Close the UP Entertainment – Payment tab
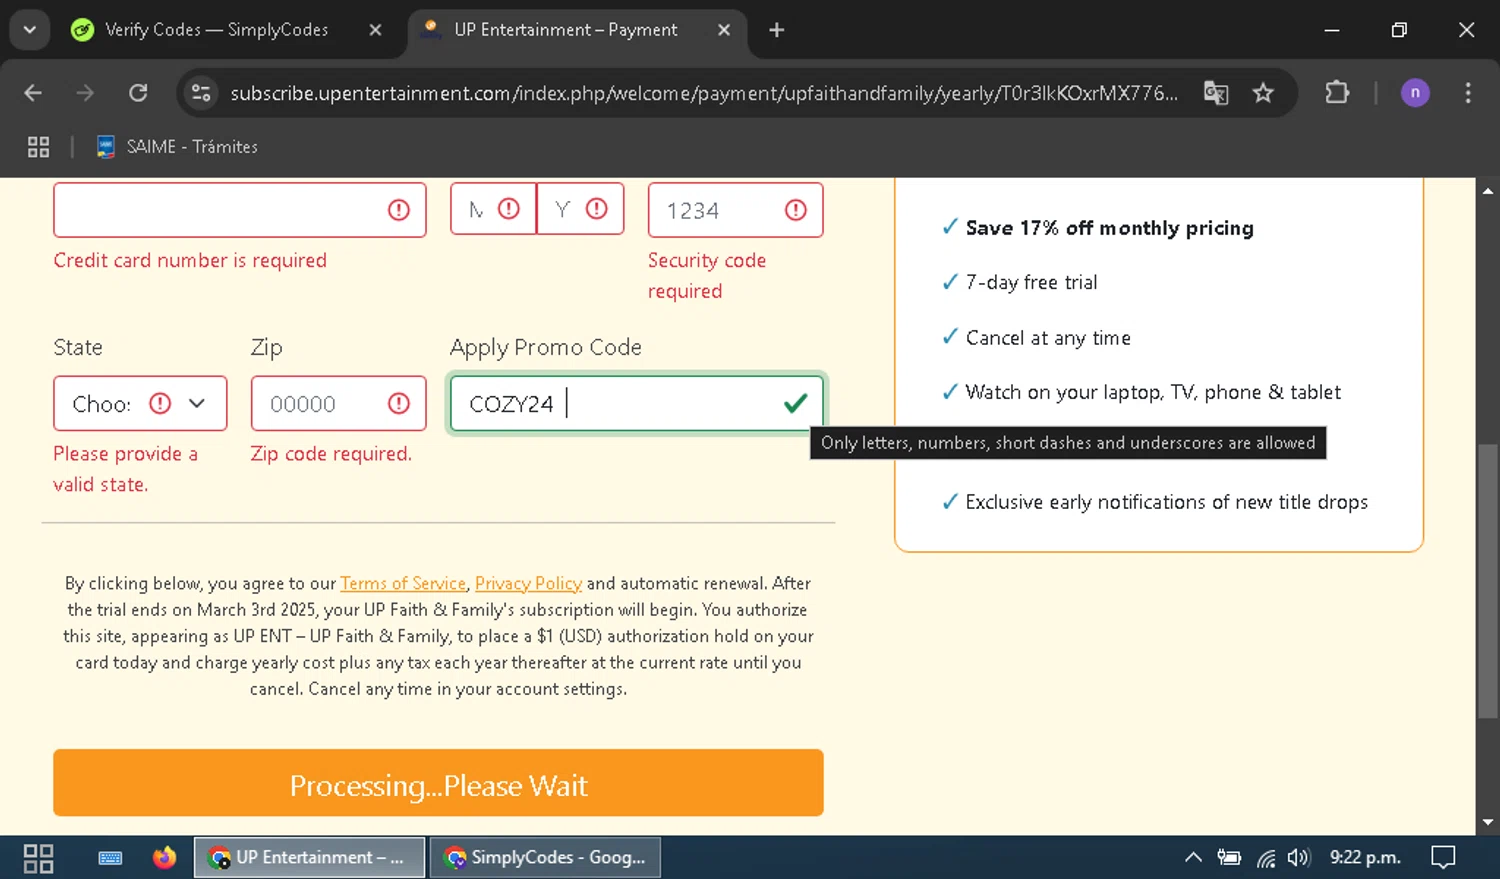1500x879 pixels. coord(724,30)
